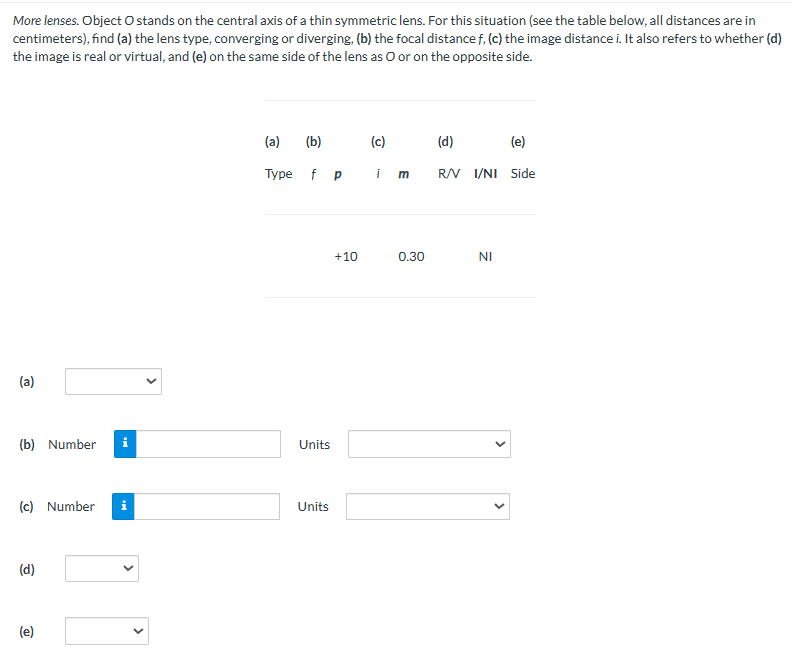The image size is (792, 661).
Task: Open the part (a) lens type dropdown
Action: (x=113, y=381)
